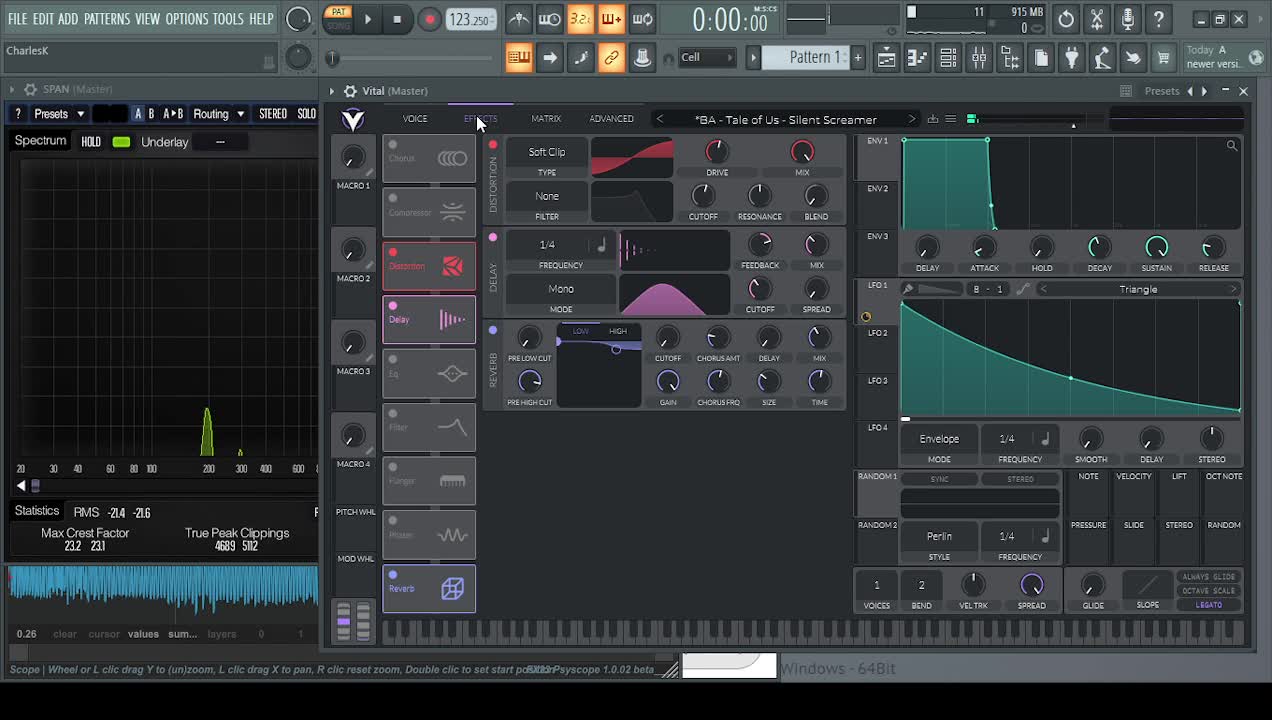Screen dimensions: 1272x720
Task: Open distortion filter None selector
Action: pyautogui.click(x=547, y=196)
